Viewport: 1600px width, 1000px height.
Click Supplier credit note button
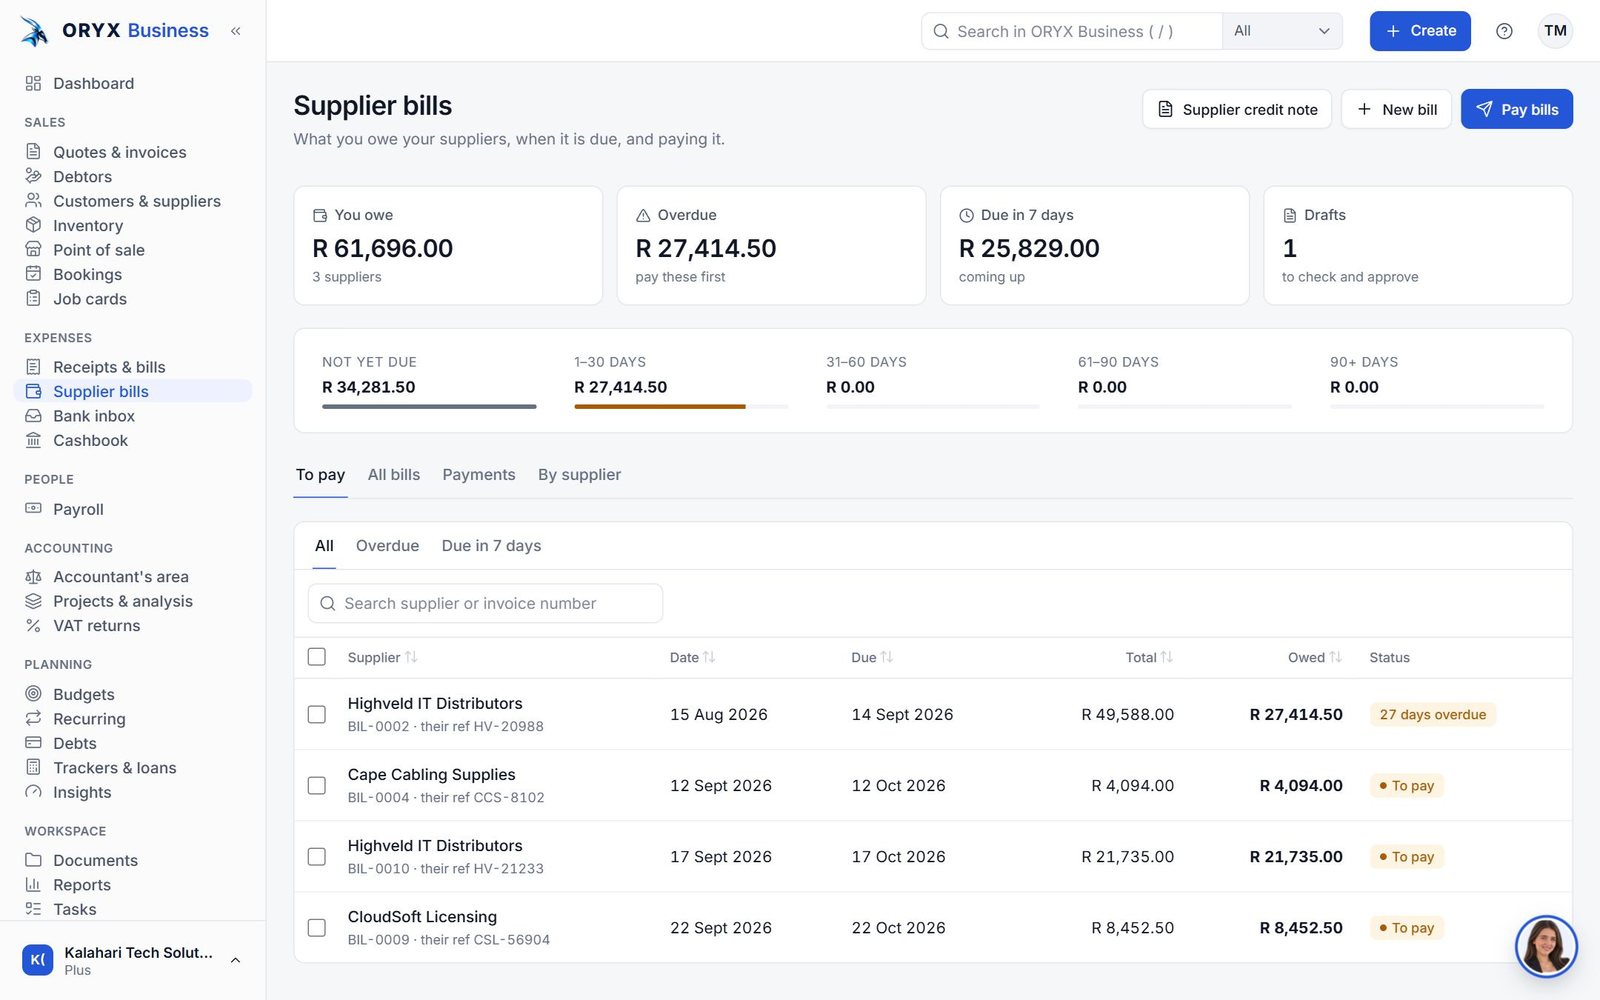[x=1237, y=109]
